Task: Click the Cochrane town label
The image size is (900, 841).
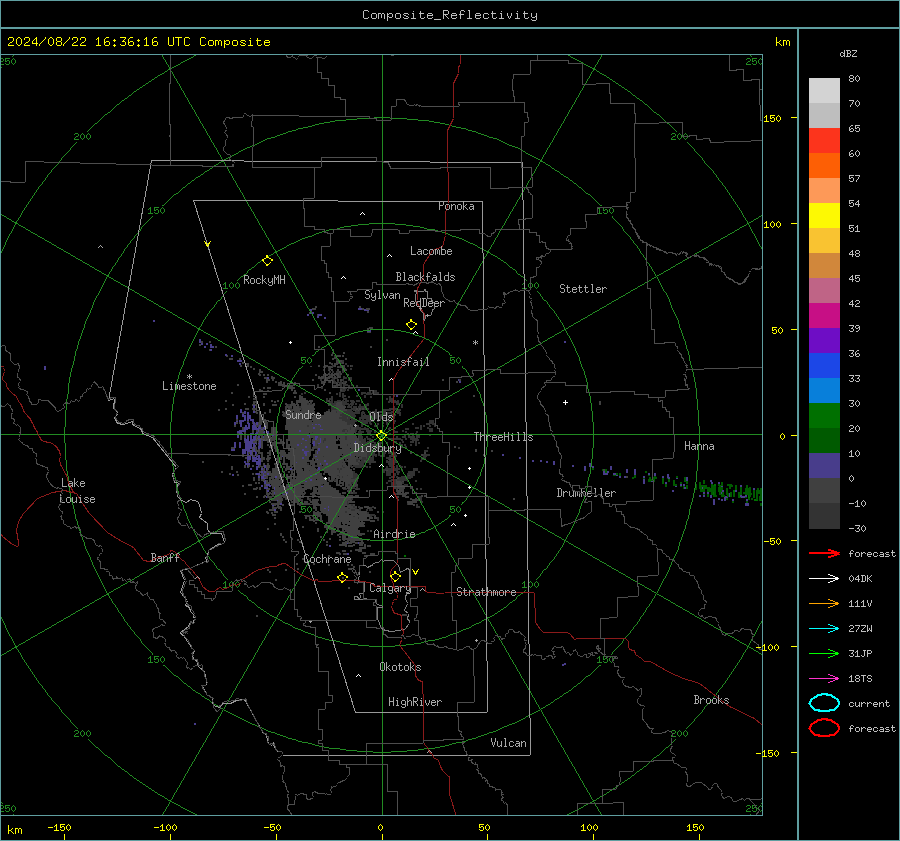Action: pos(327,559)
